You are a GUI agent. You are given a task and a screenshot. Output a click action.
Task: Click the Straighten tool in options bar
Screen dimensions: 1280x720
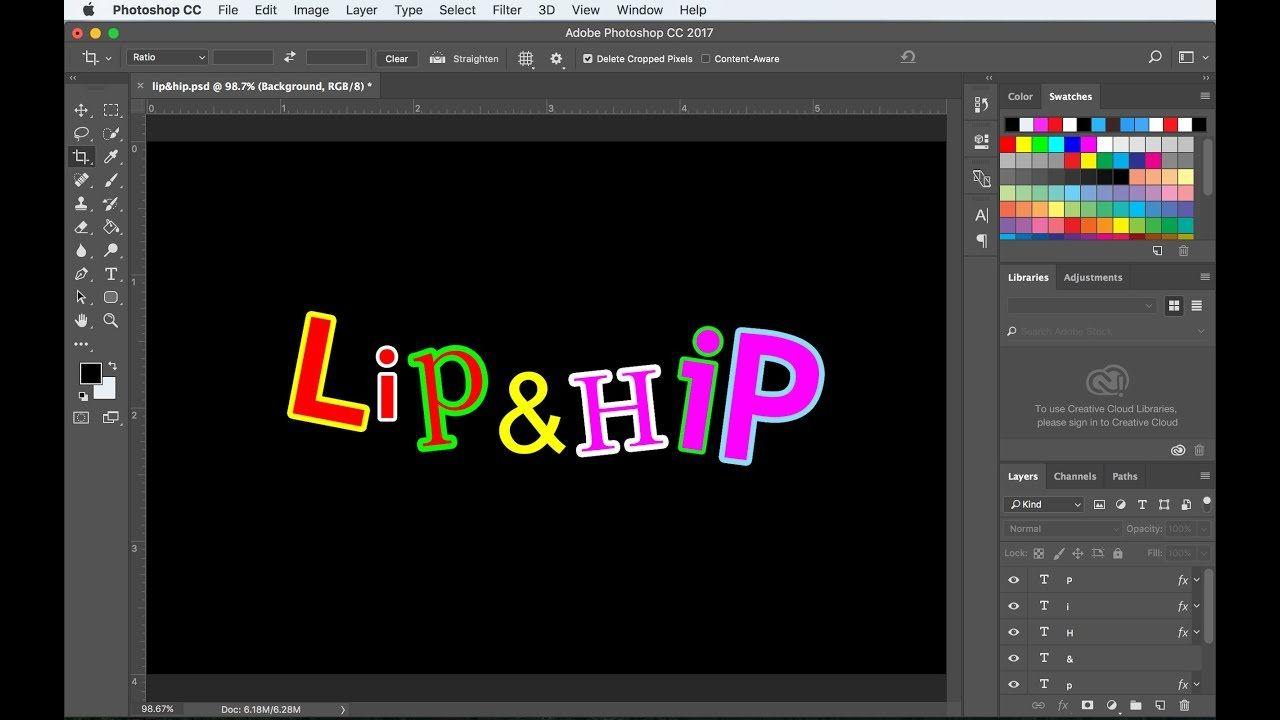(x=464, y=59)
